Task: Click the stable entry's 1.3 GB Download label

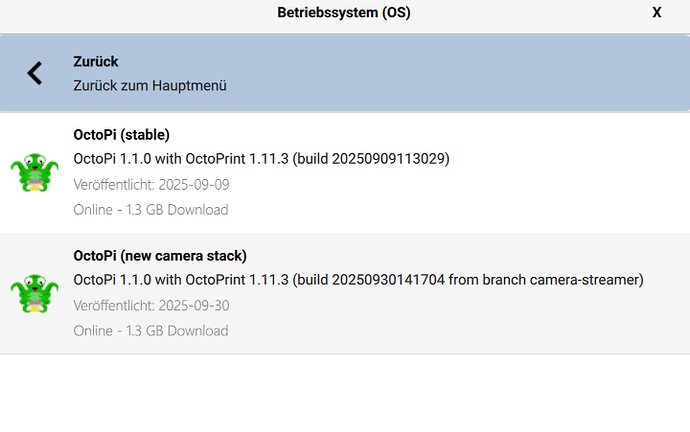Action: point(151,210)
